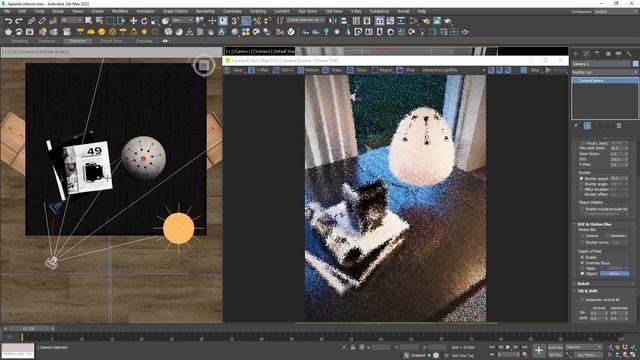Select the Shutter speed radio button
The image size is (640, 360).
coord(581,178)
